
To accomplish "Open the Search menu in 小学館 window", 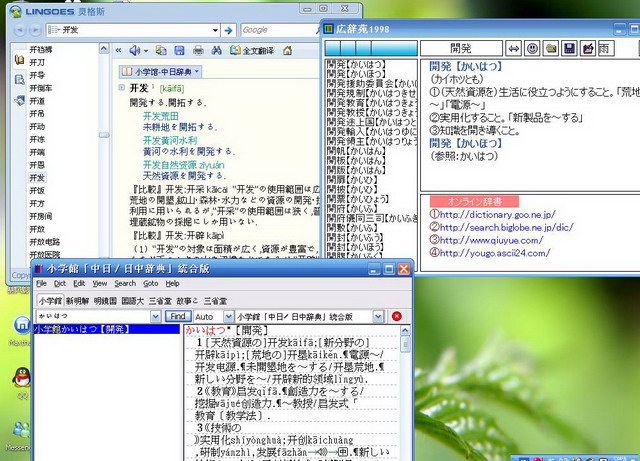I will (125, 283).
